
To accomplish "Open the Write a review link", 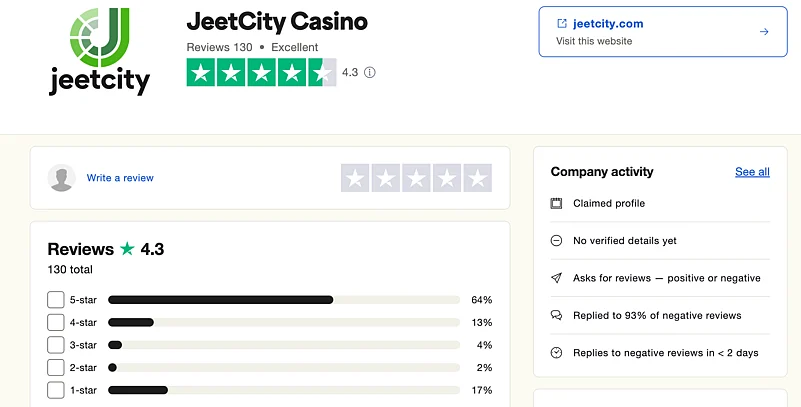I will pyautogui.click(x=120, y=178).
